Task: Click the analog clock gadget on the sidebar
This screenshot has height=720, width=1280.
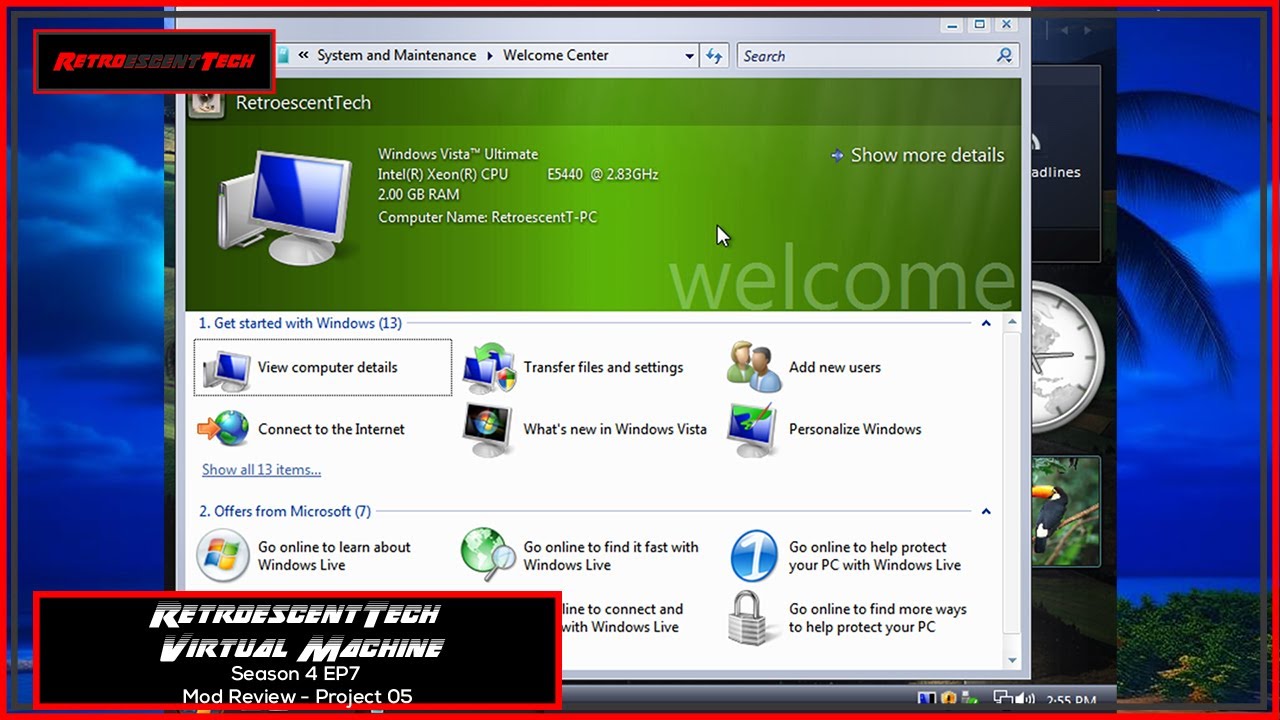Action: point(1064,356)
